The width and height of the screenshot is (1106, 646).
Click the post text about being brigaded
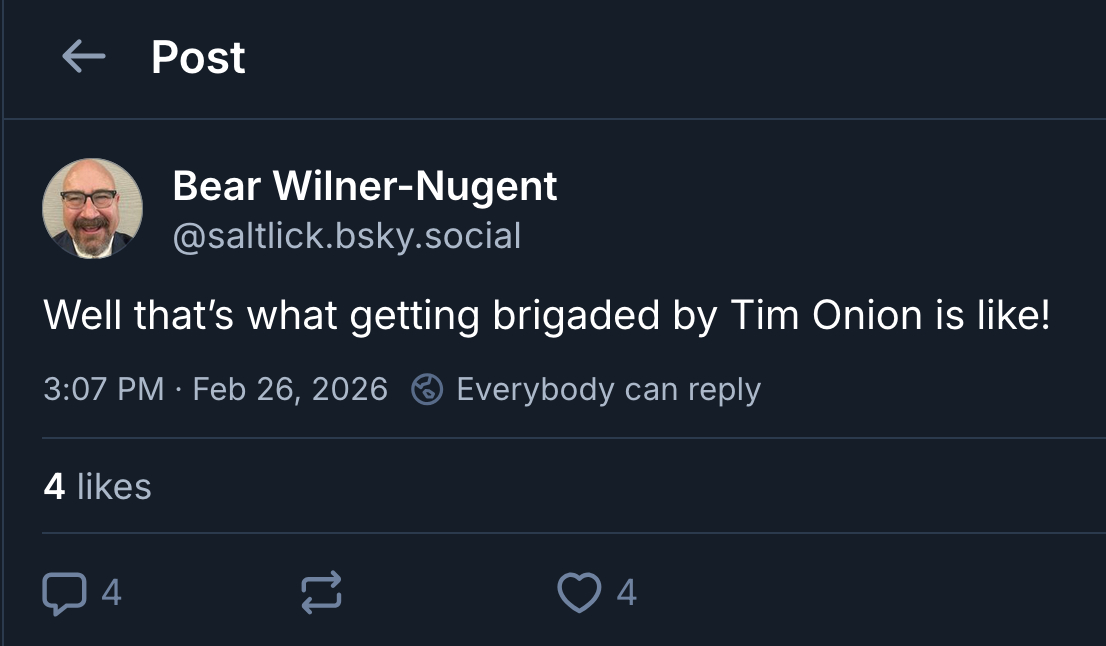tap(547, 316)
